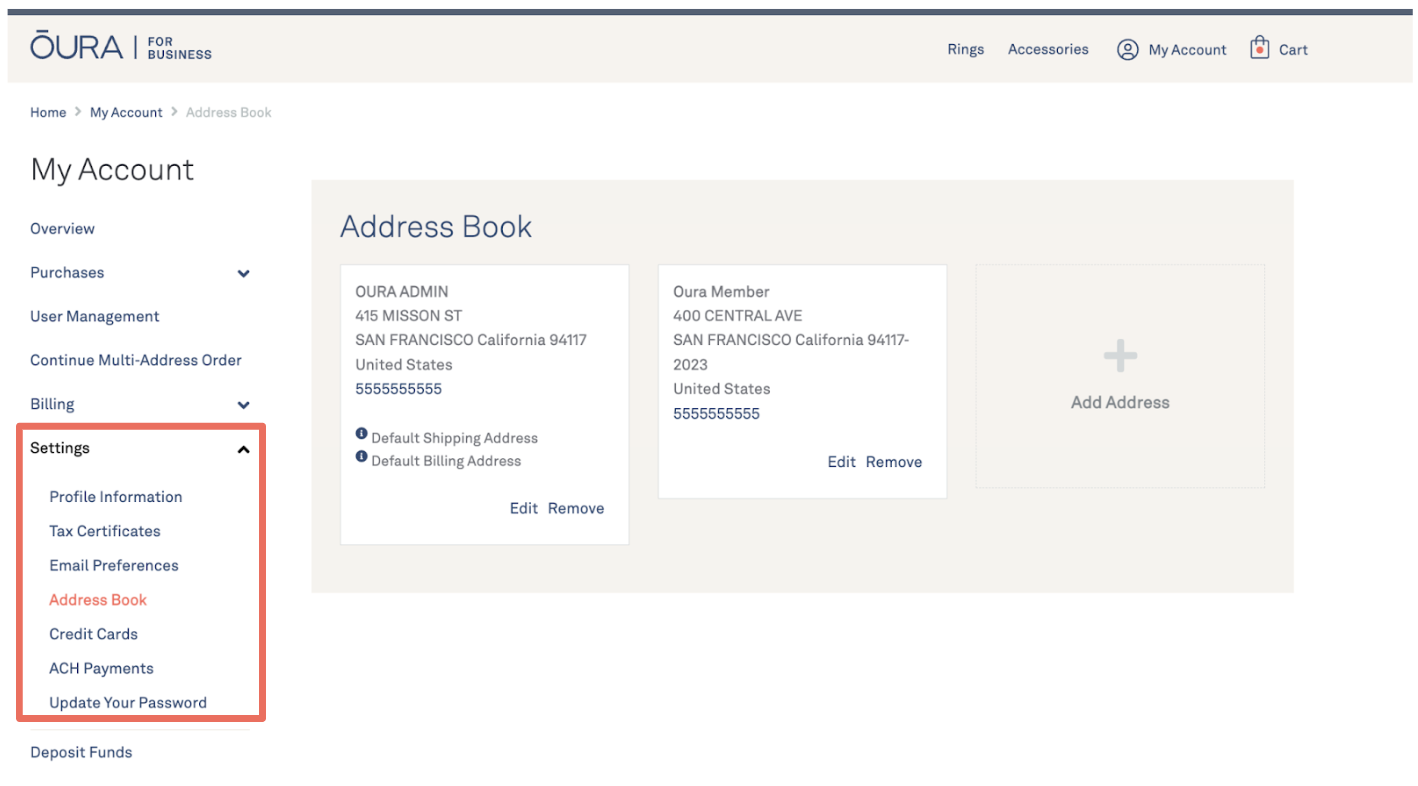Open Overview in sidebar
Viewport: 1418px width, 786px height.
point(62,228)
